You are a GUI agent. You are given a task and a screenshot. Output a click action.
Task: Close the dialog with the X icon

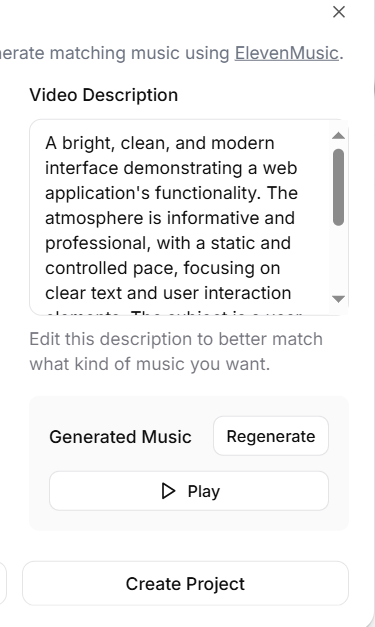tap(339, 12)
